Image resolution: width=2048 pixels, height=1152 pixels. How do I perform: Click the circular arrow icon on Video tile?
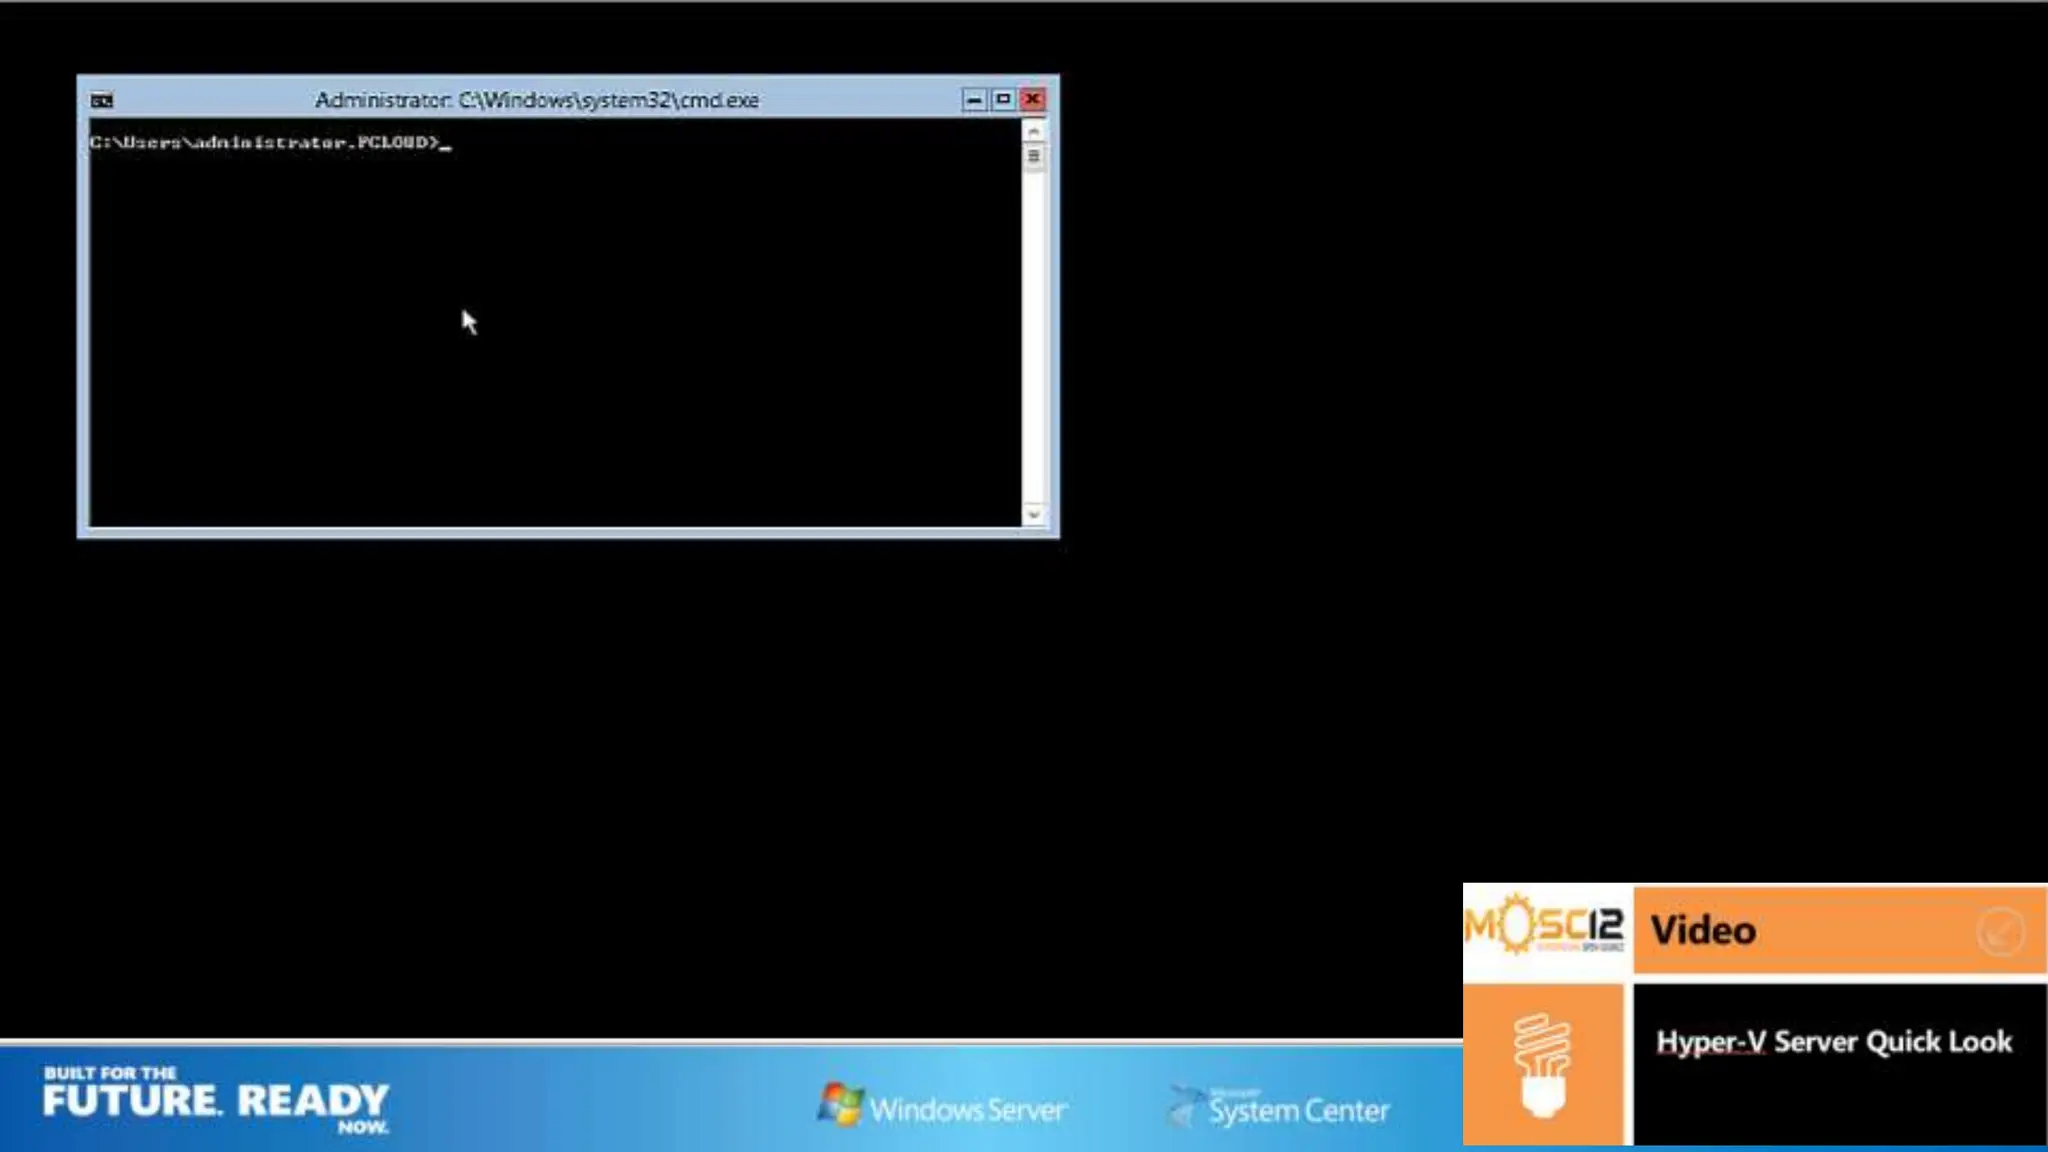point(2000,932)
